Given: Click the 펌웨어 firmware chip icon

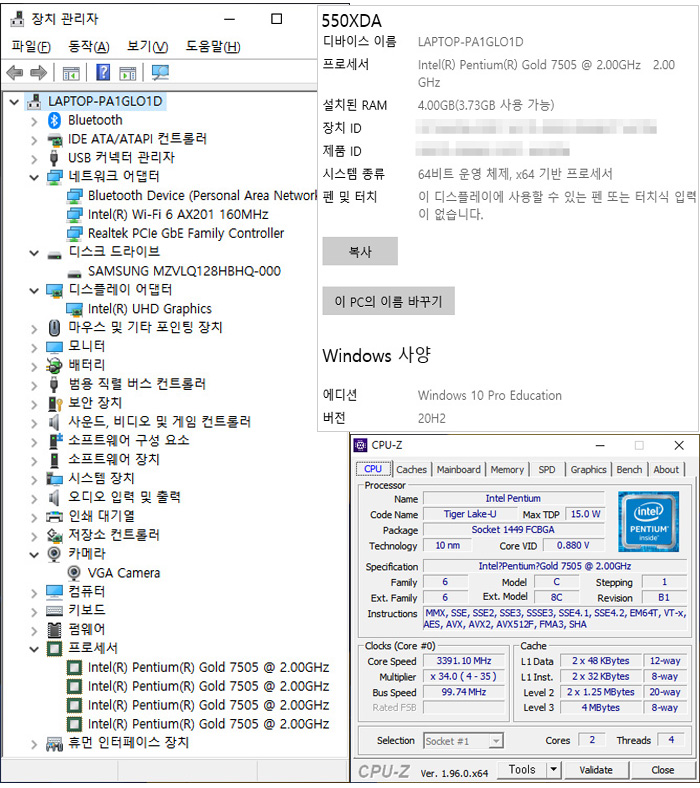Looking at the screenshot, I should (54, 629).
